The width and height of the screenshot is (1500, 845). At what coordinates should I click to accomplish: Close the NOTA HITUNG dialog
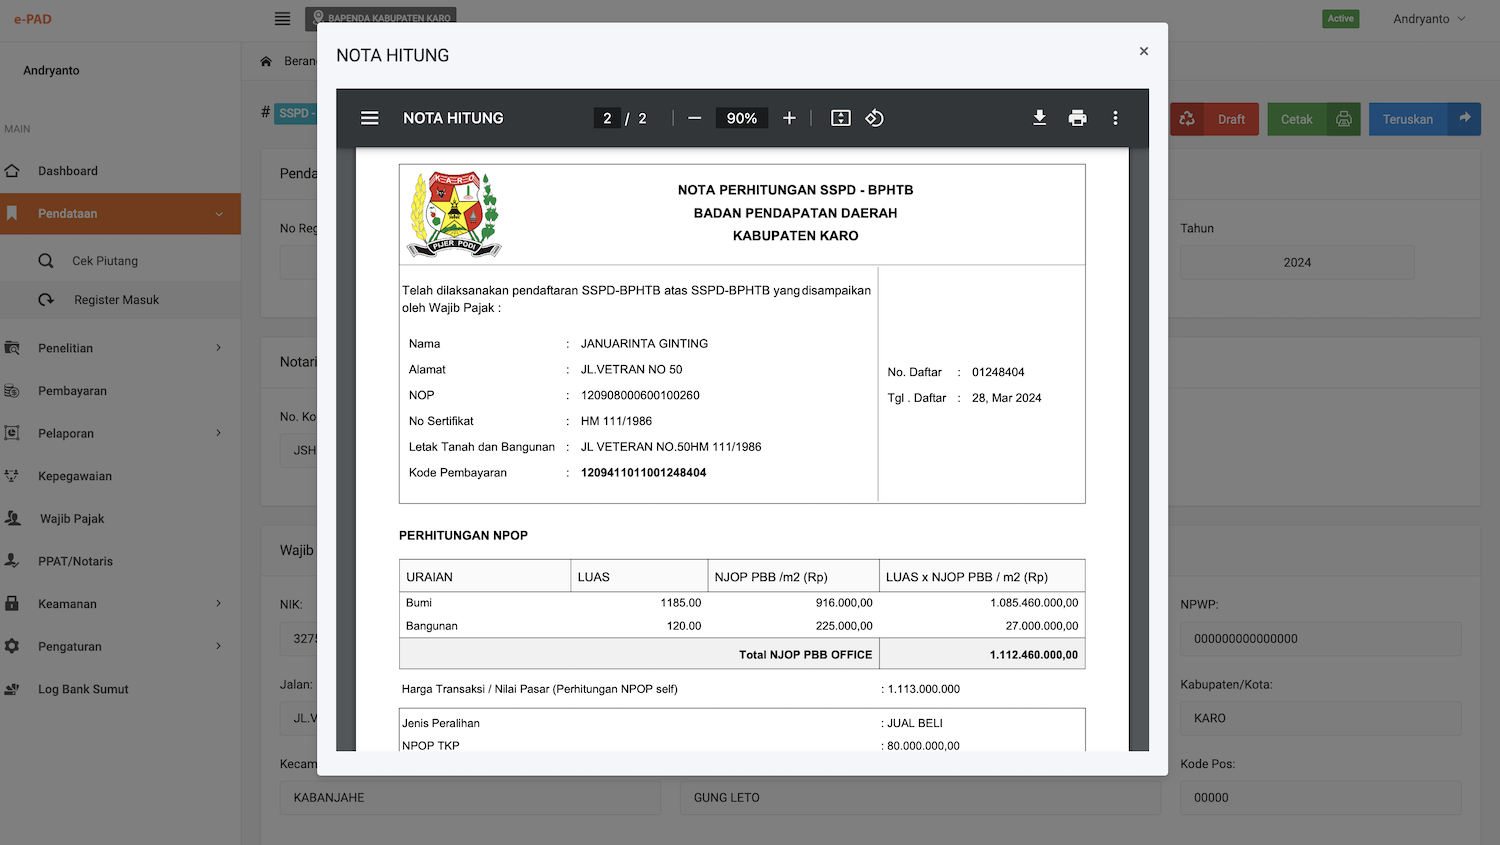click(x=1143, y=51)
